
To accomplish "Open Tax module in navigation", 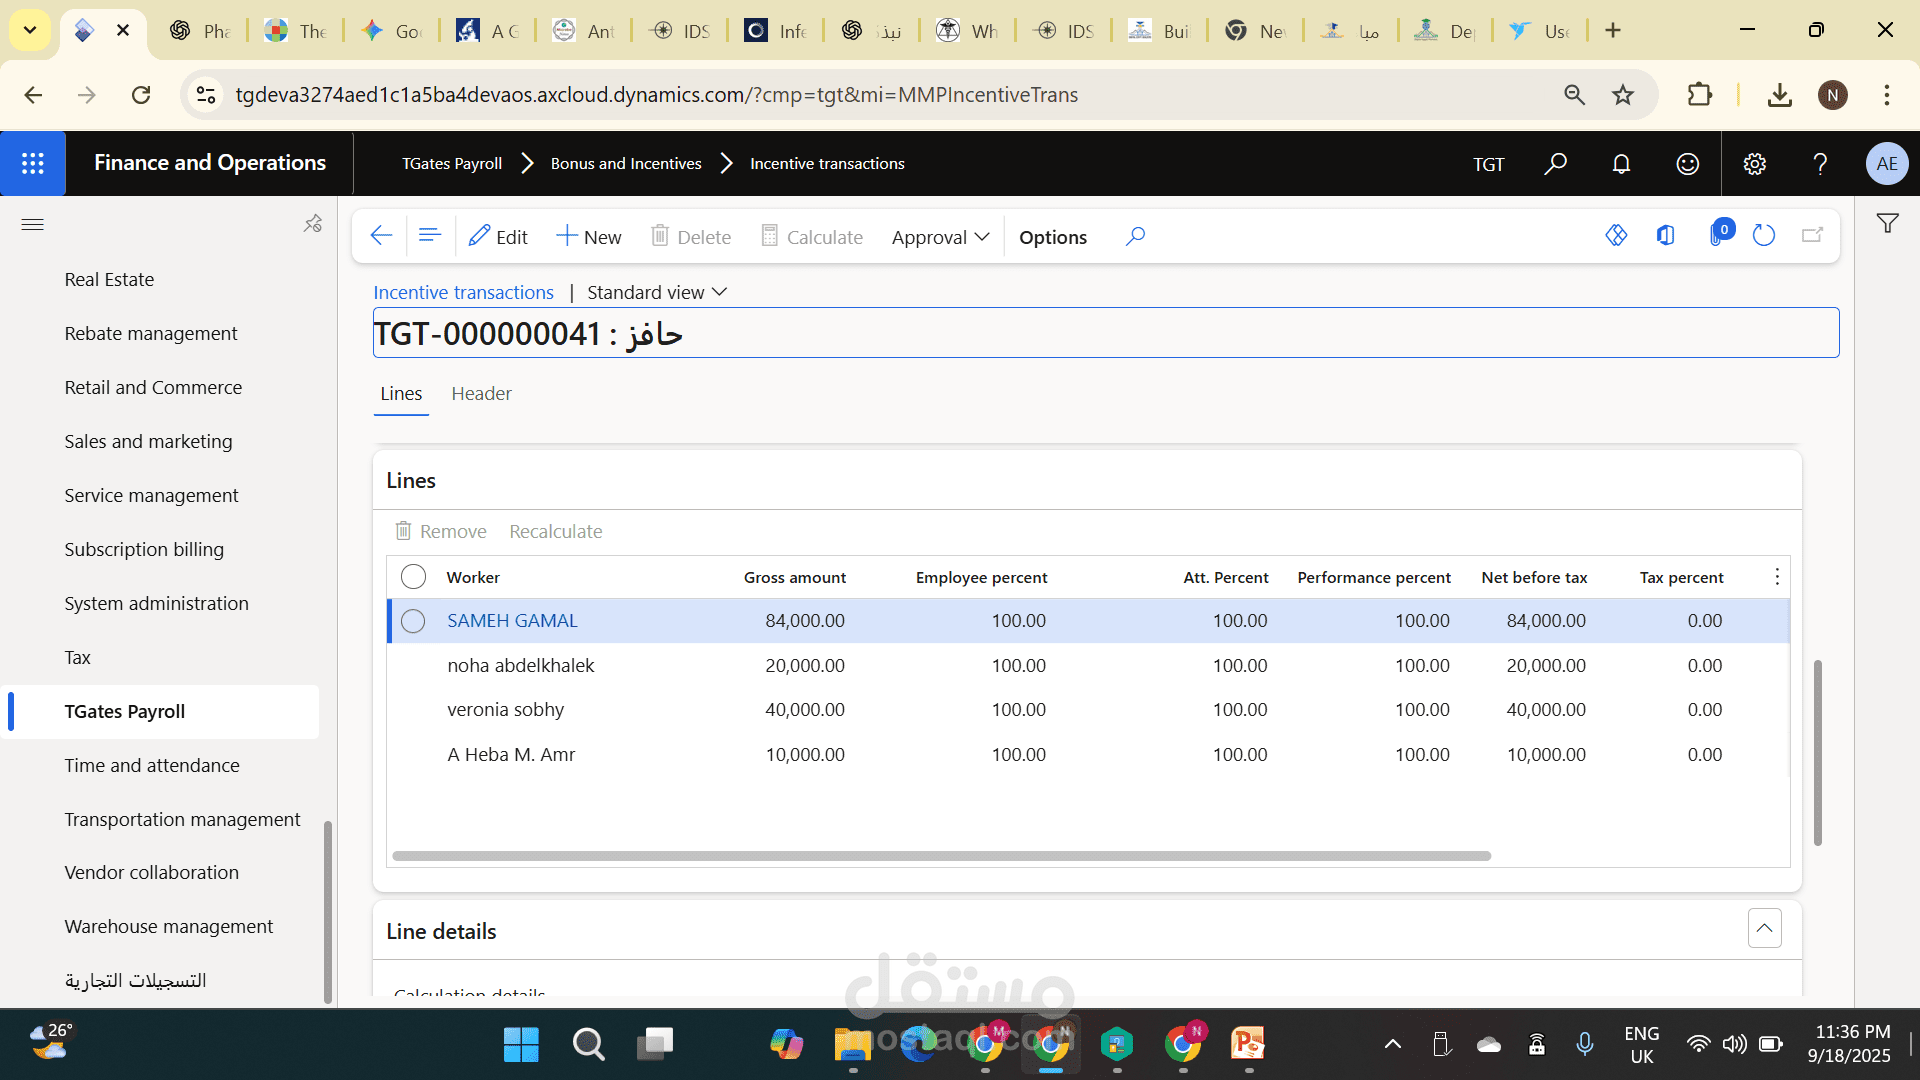I will [77, 657].
